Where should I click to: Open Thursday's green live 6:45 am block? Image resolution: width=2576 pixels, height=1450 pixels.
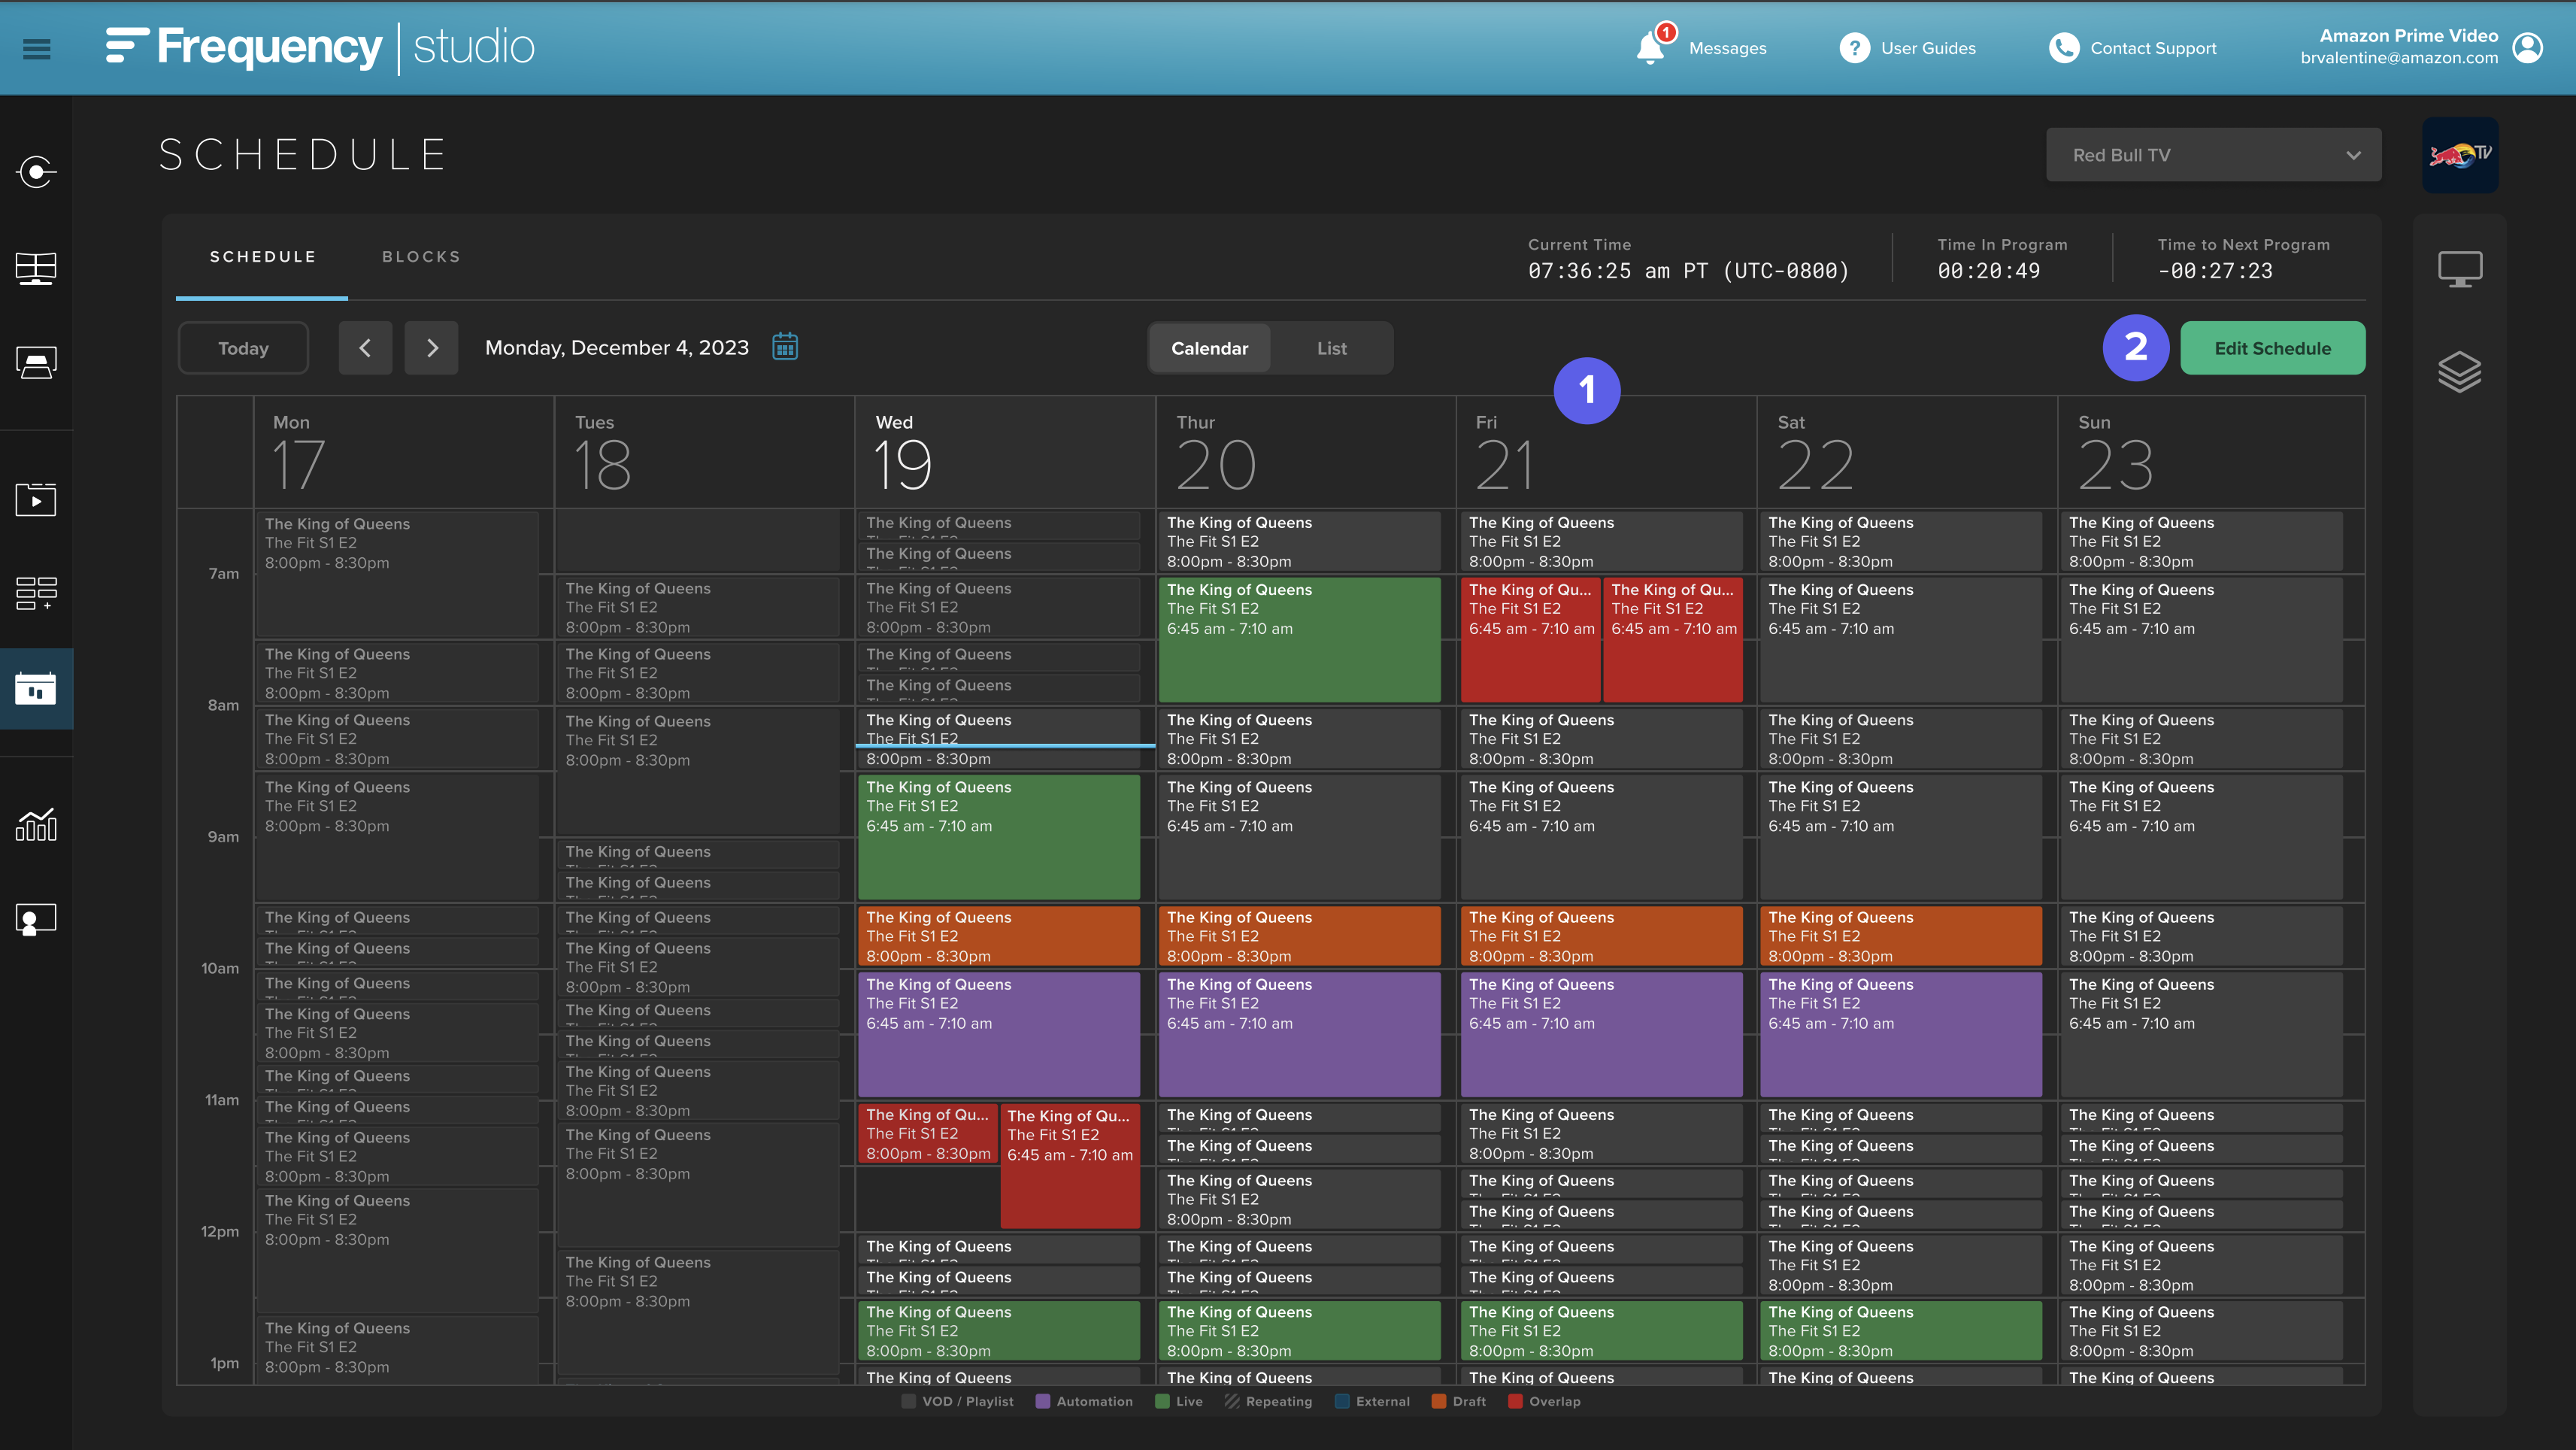coord(1299,639)
